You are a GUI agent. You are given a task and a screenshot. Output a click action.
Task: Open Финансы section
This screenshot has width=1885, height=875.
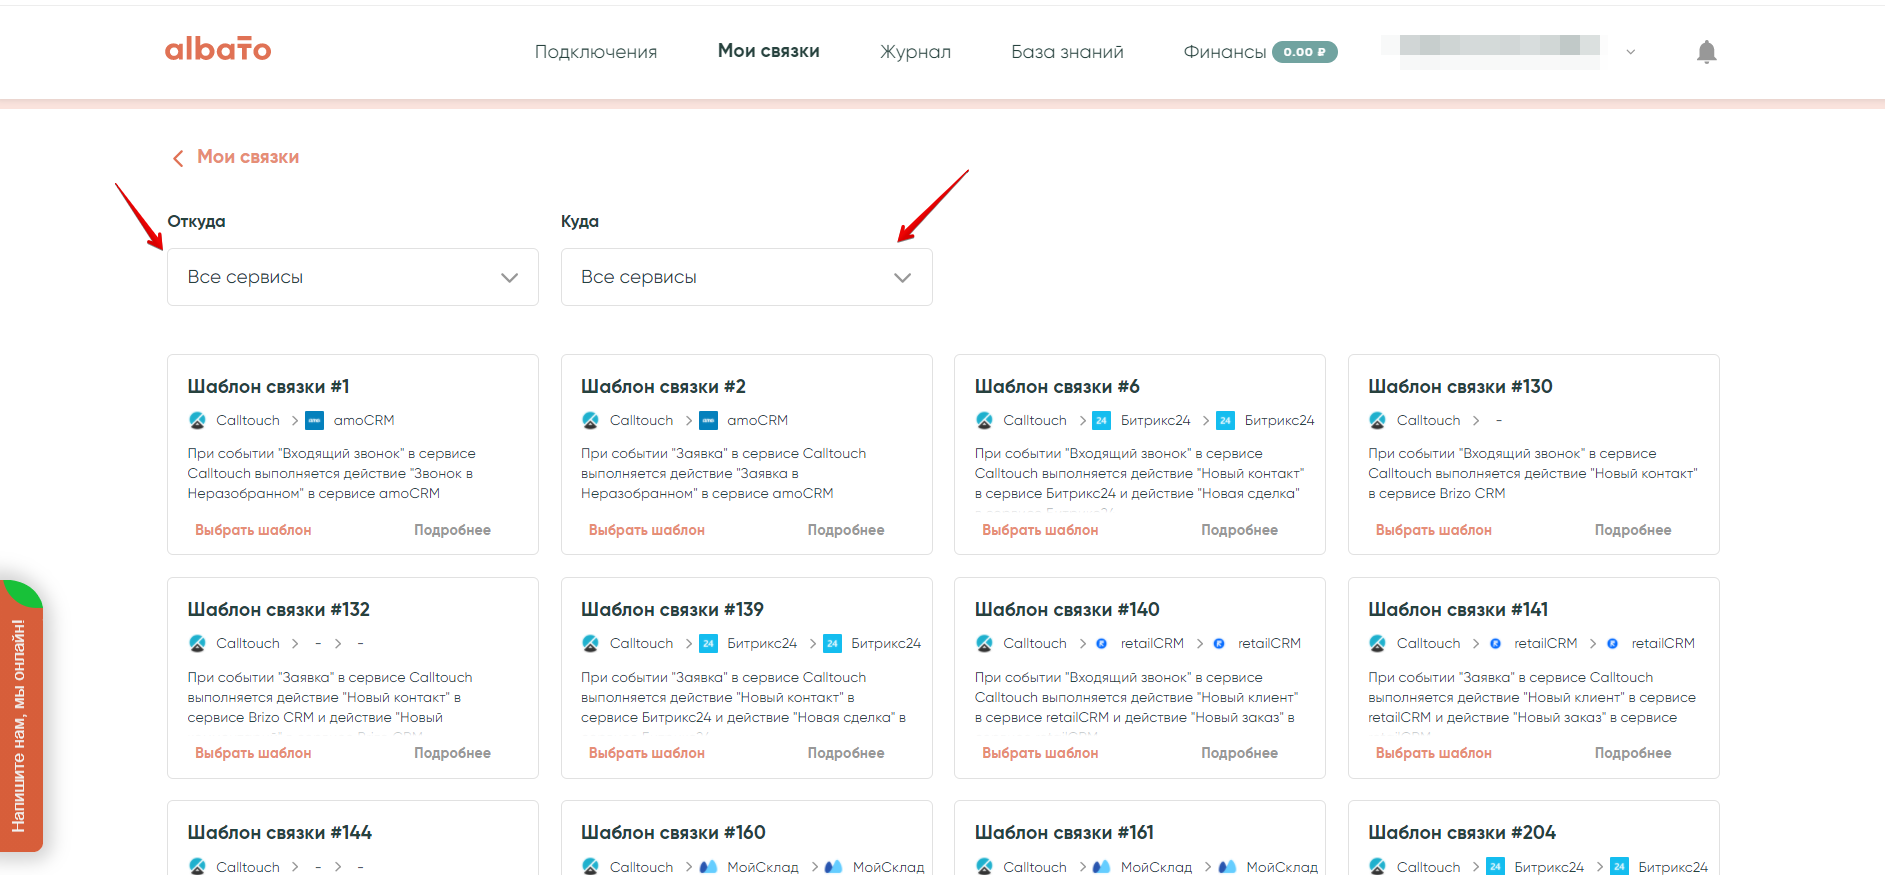pyautogui.click(x=1225, y=52)
